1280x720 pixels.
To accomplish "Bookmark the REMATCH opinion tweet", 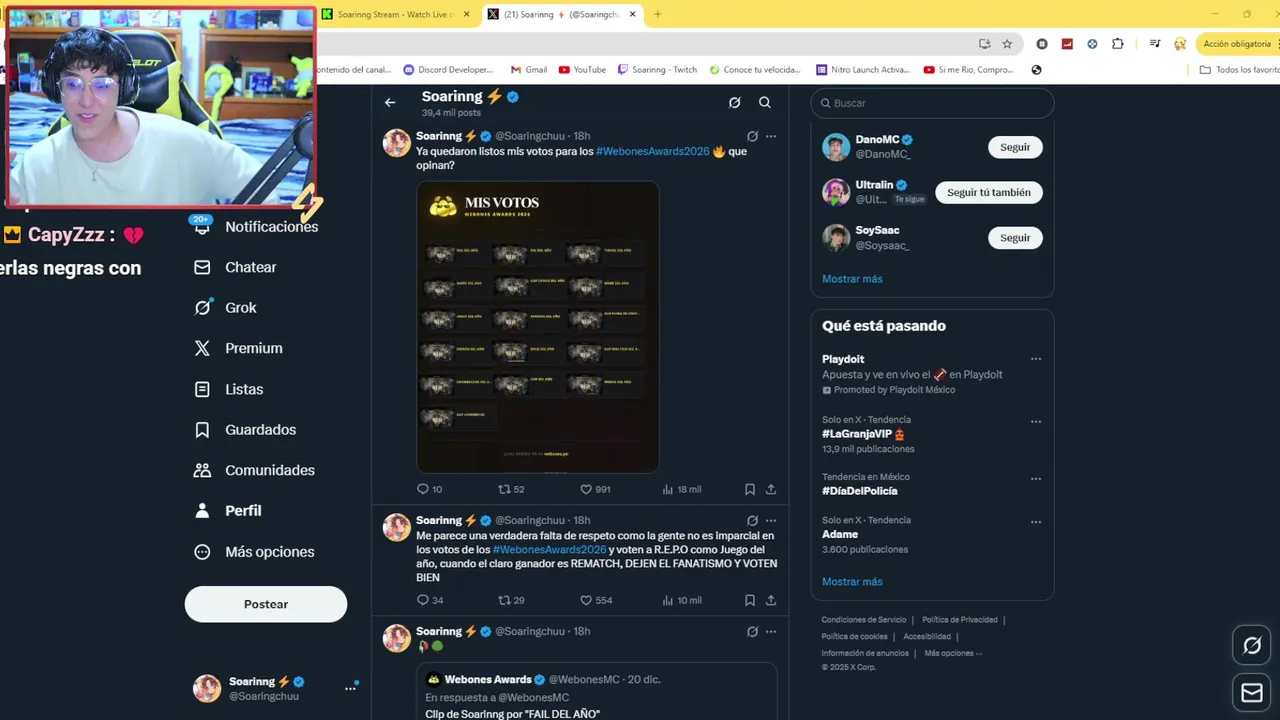I will click(x=750, y=600).
